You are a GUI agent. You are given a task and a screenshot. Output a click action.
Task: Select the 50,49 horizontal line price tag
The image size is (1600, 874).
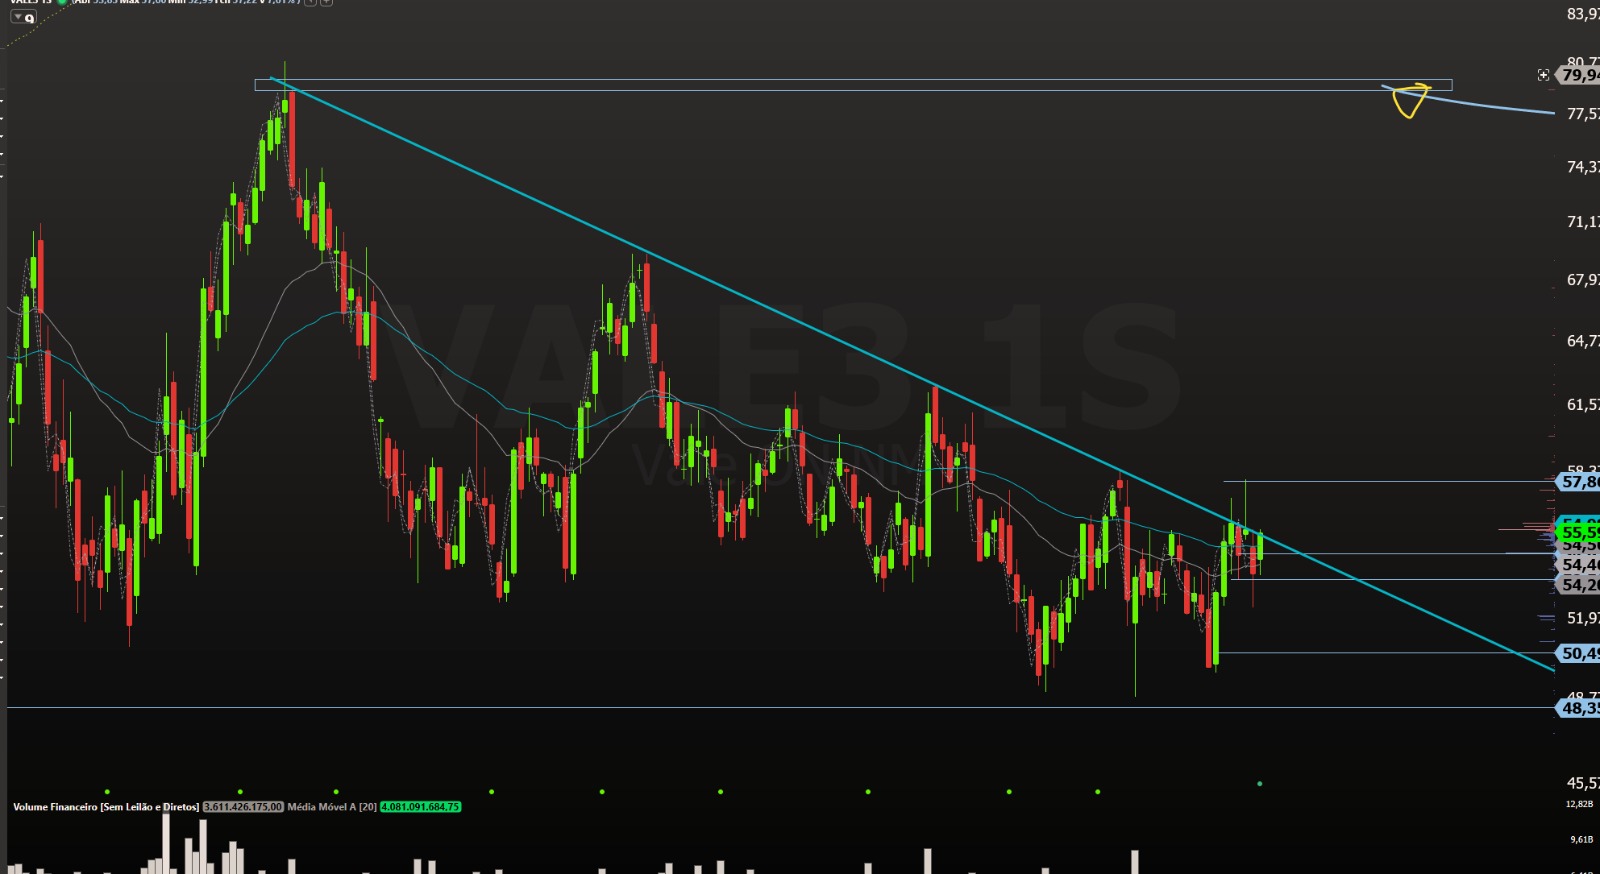click(1579, 653)
